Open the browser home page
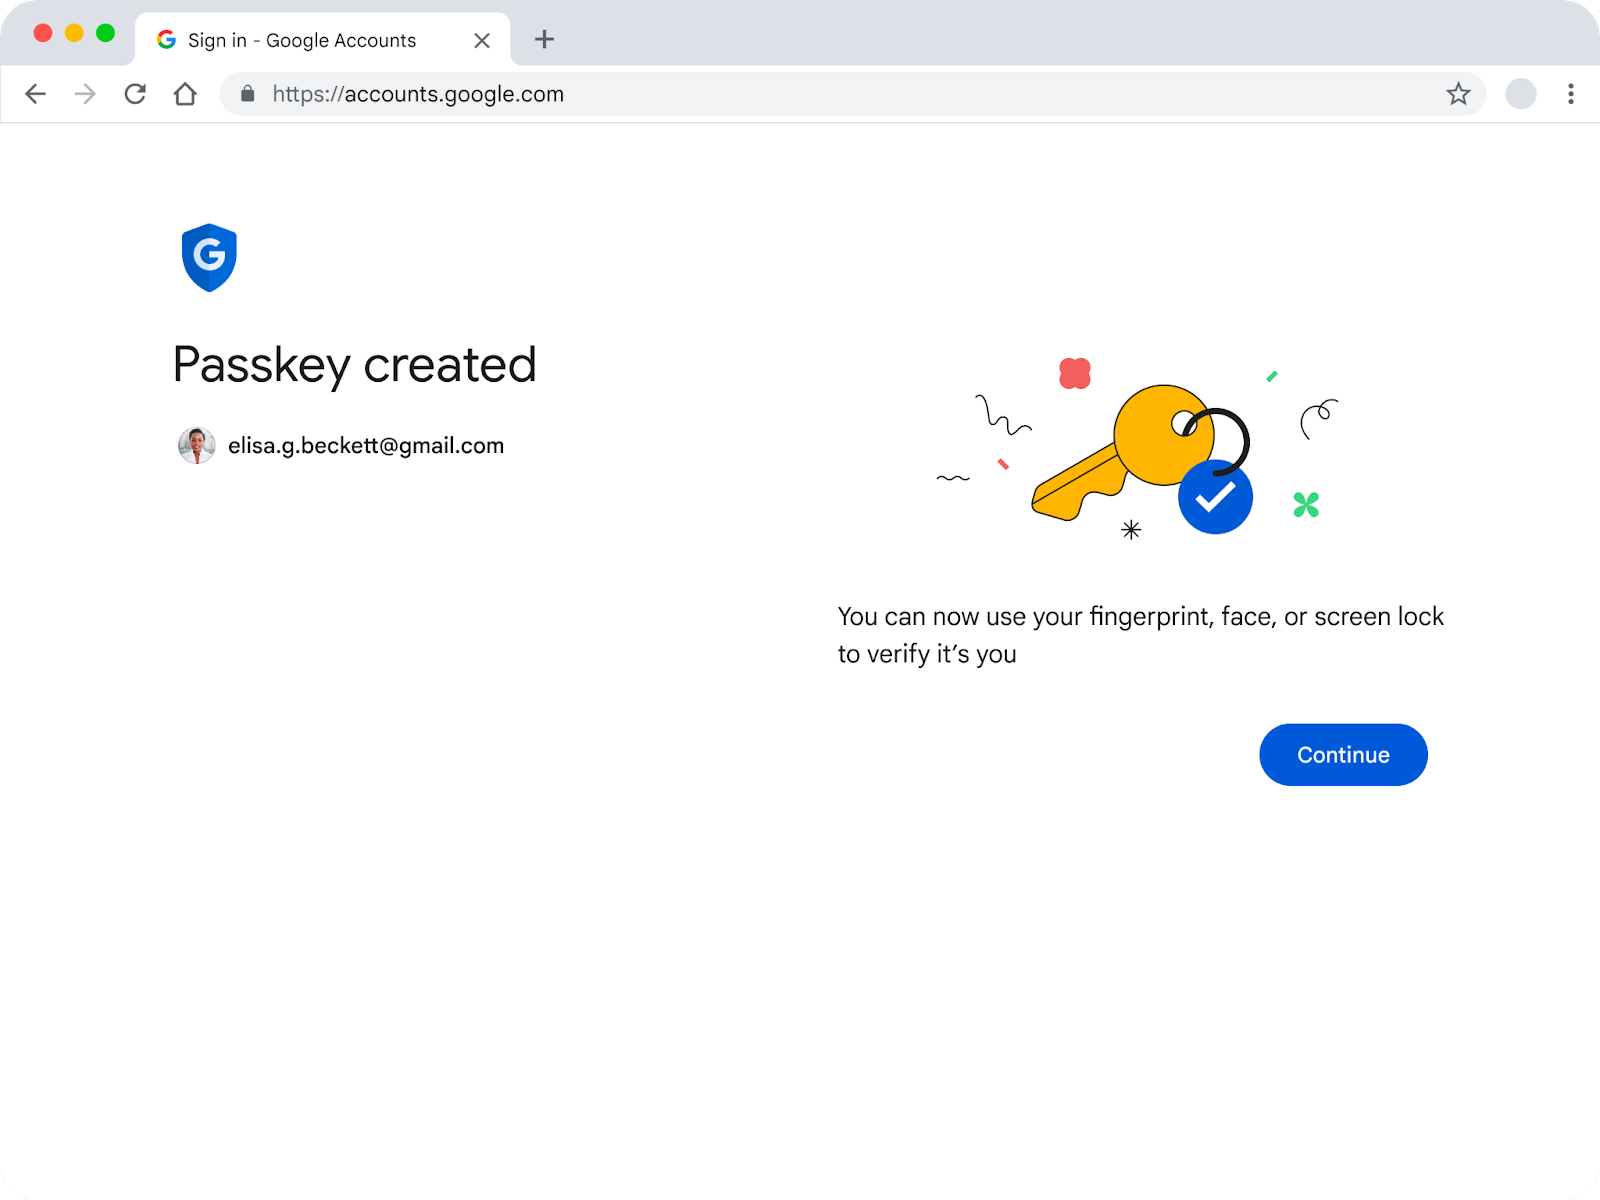1600x1200 pixels. pos(186,93)
